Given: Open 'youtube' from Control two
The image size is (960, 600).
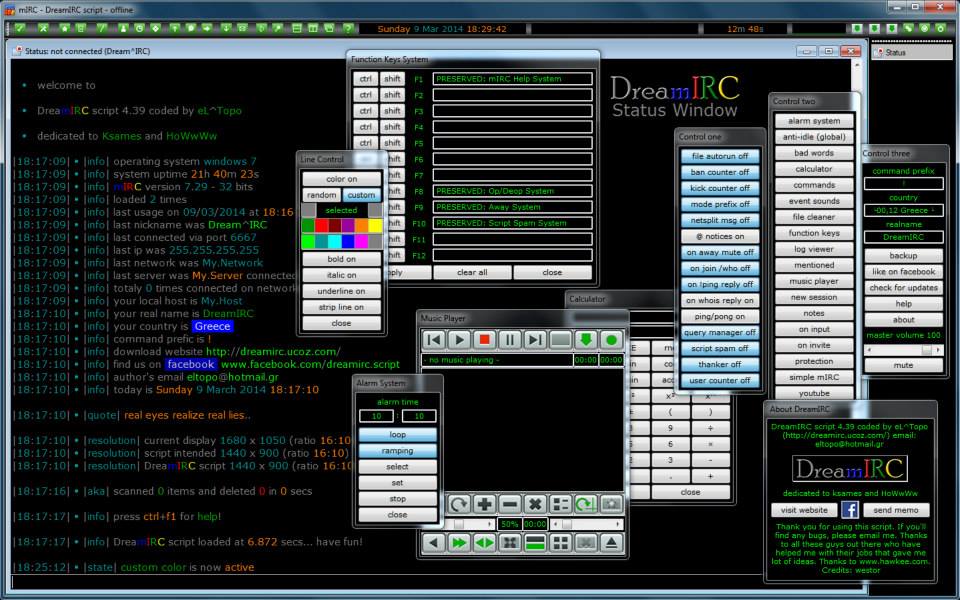Looking at the screenshot, I should click(x=814, y=393).
